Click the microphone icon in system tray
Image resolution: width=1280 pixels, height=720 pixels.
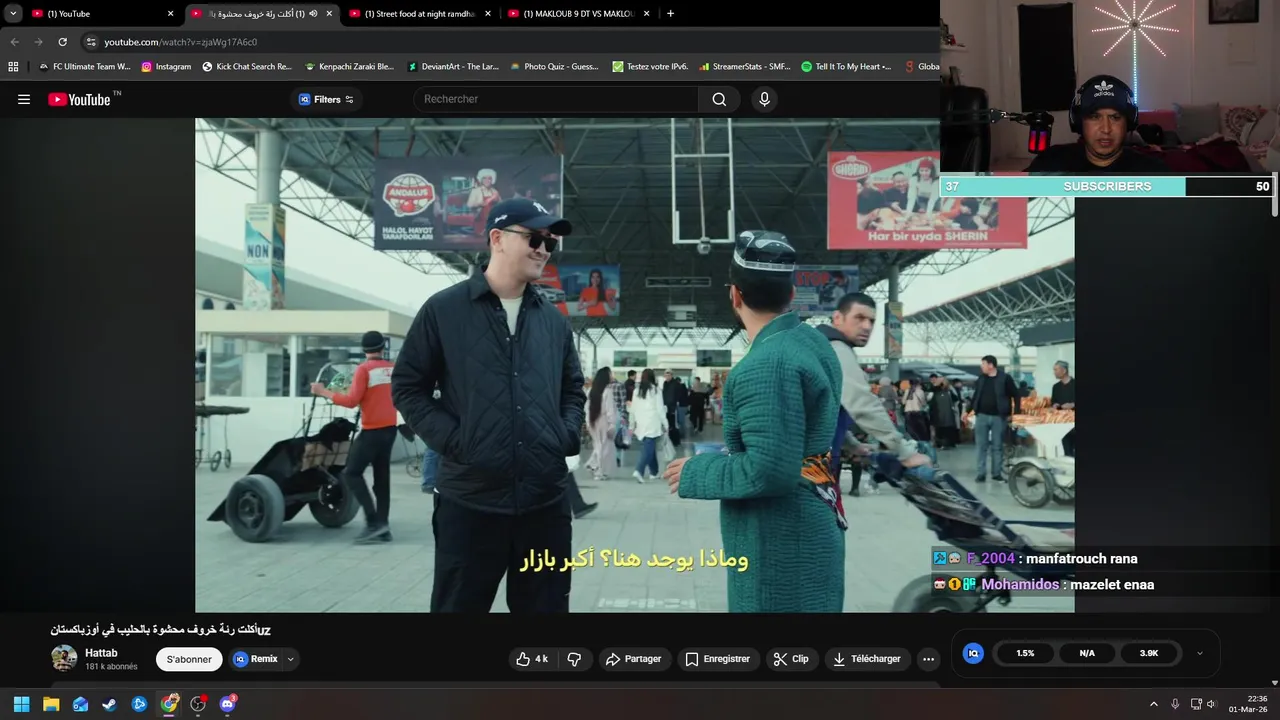1175,704
